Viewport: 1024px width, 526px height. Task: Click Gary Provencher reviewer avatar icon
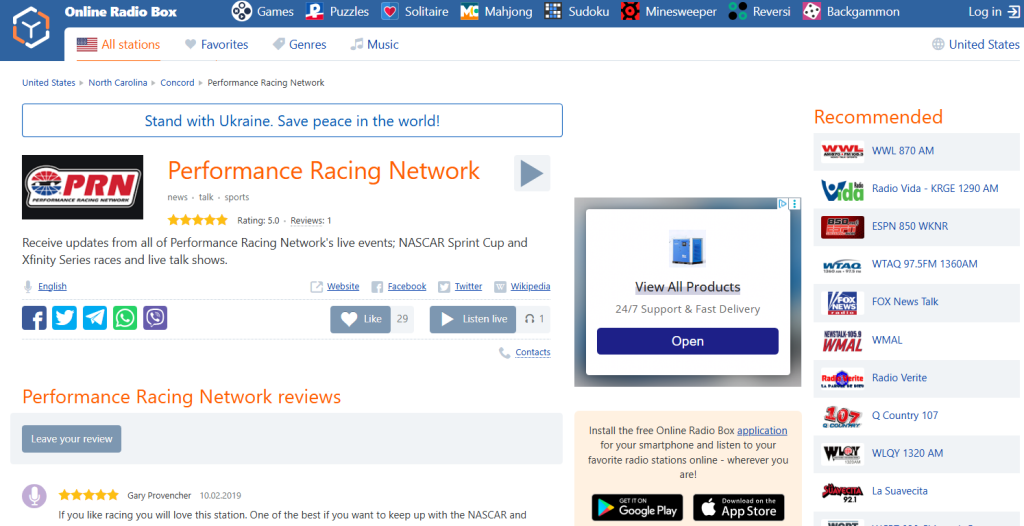[x=34, y=496]
